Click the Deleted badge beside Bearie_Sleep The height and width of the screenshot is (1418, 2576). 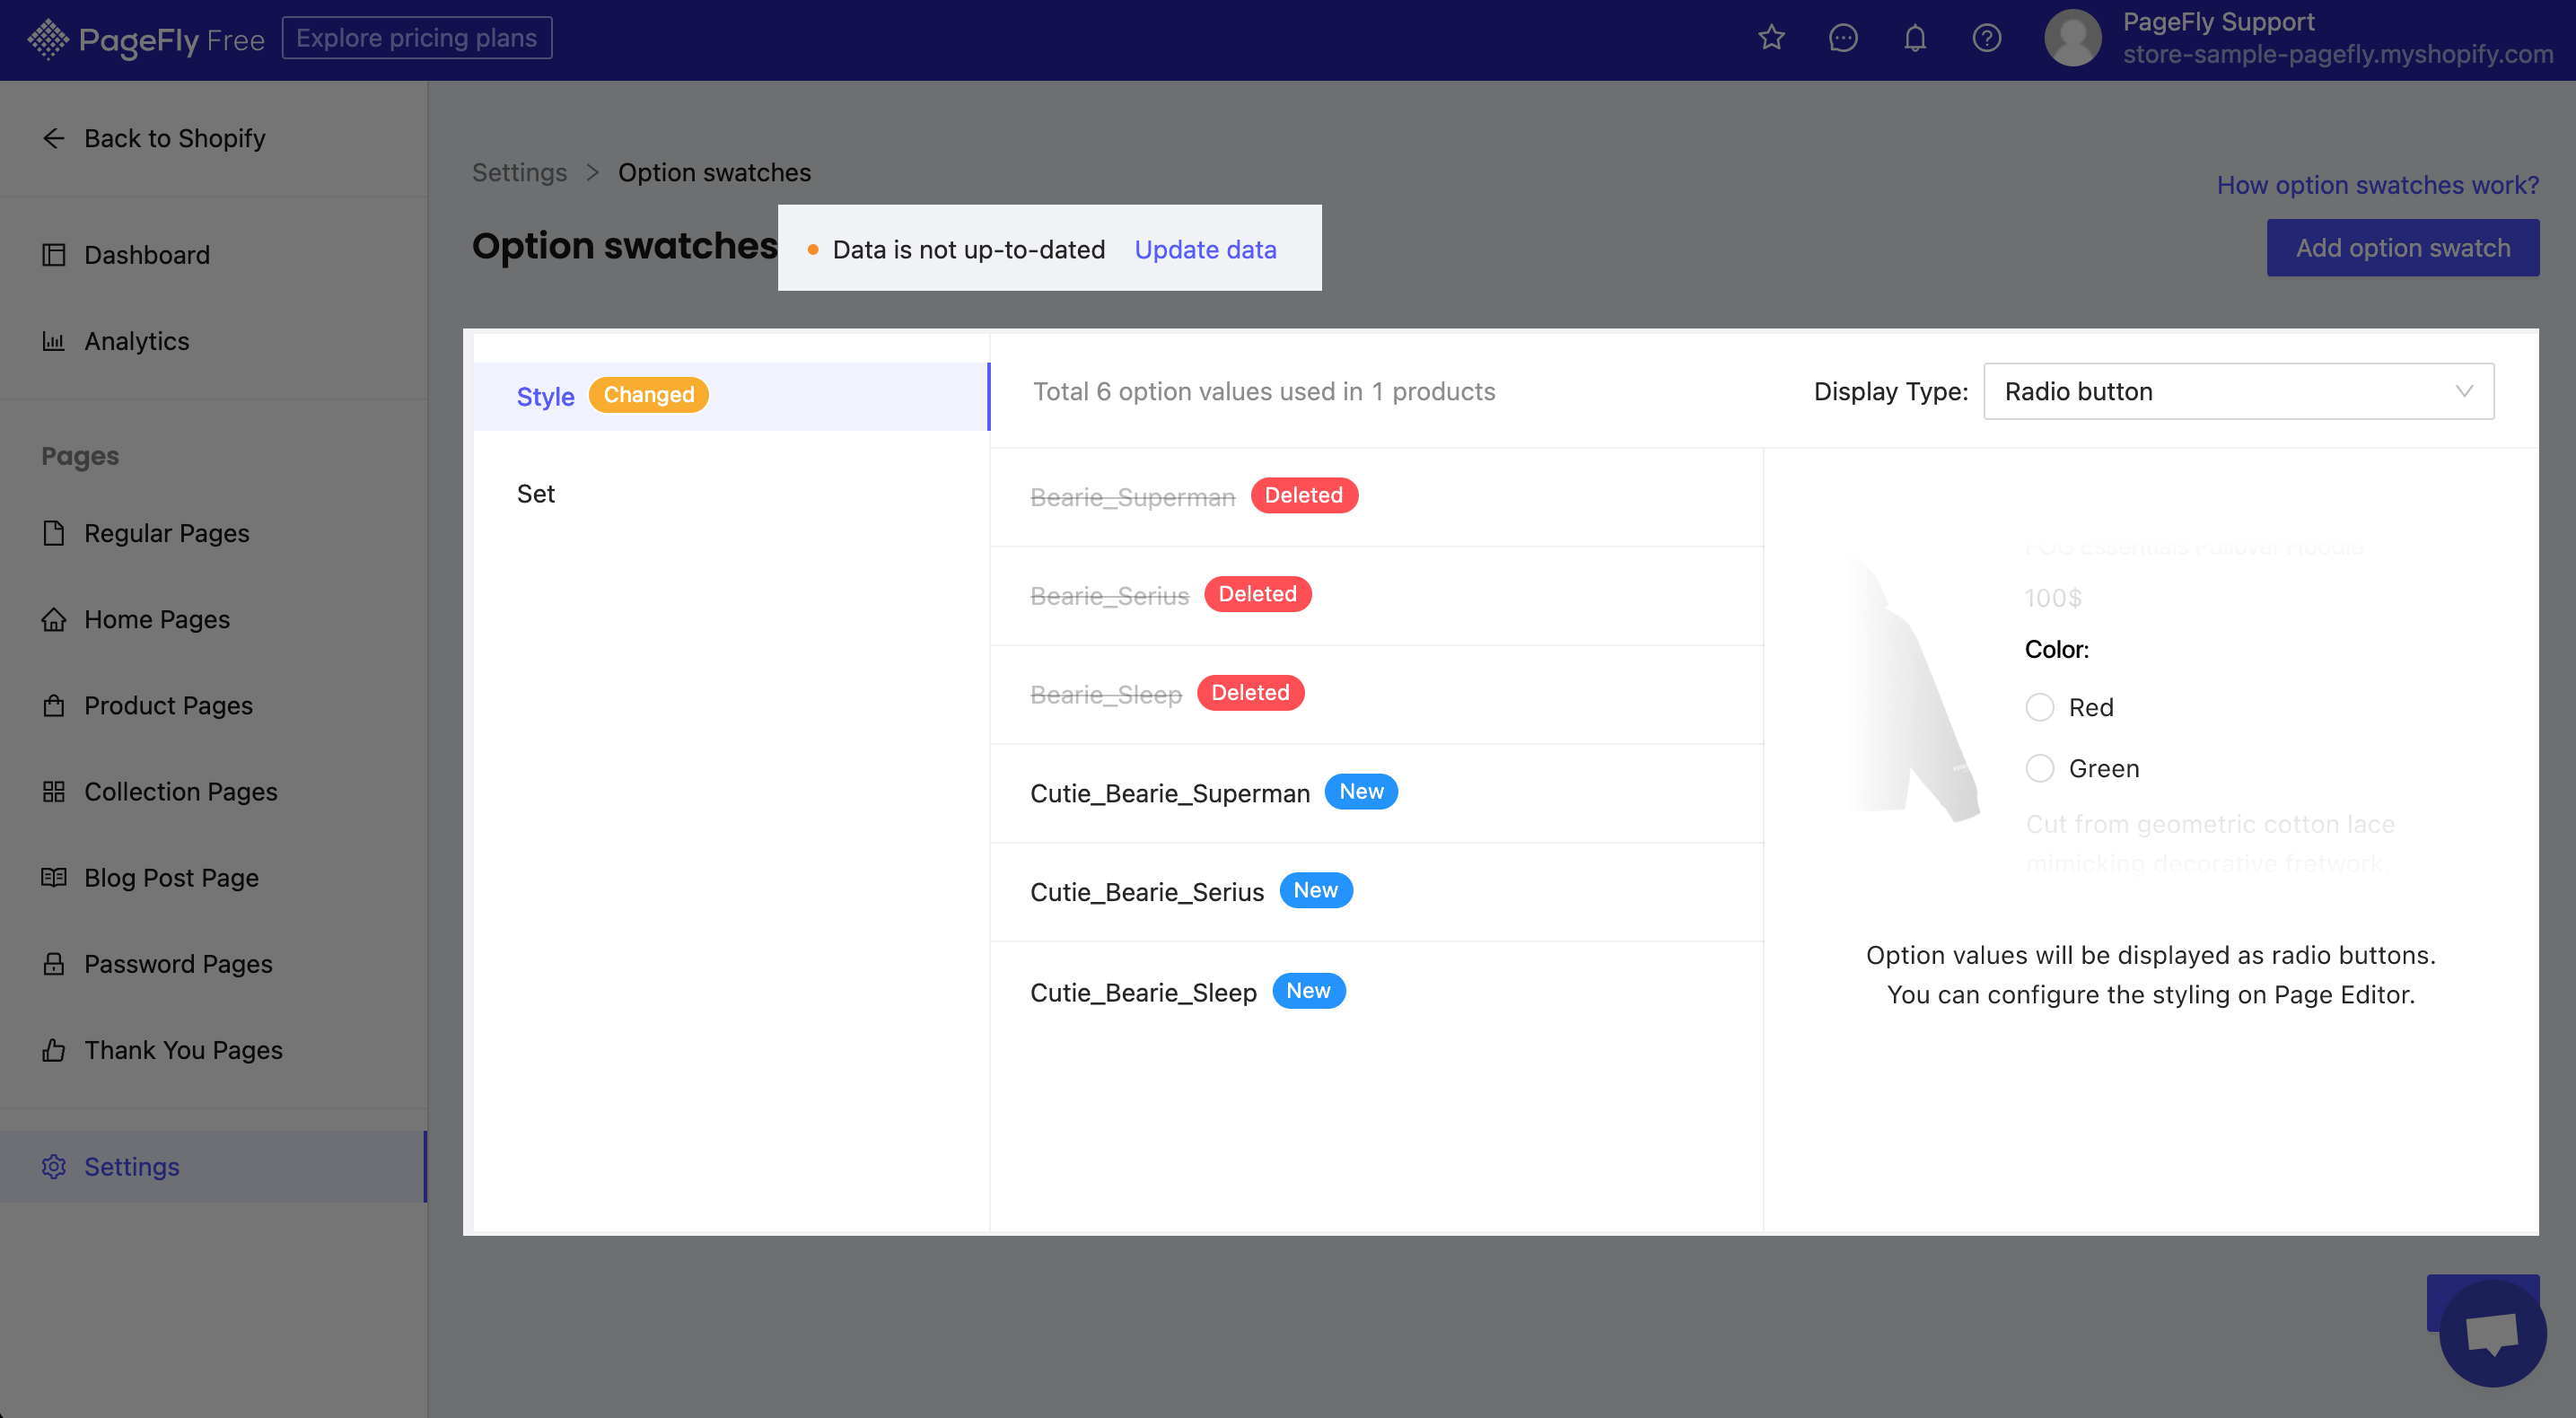coord(1250,692)
